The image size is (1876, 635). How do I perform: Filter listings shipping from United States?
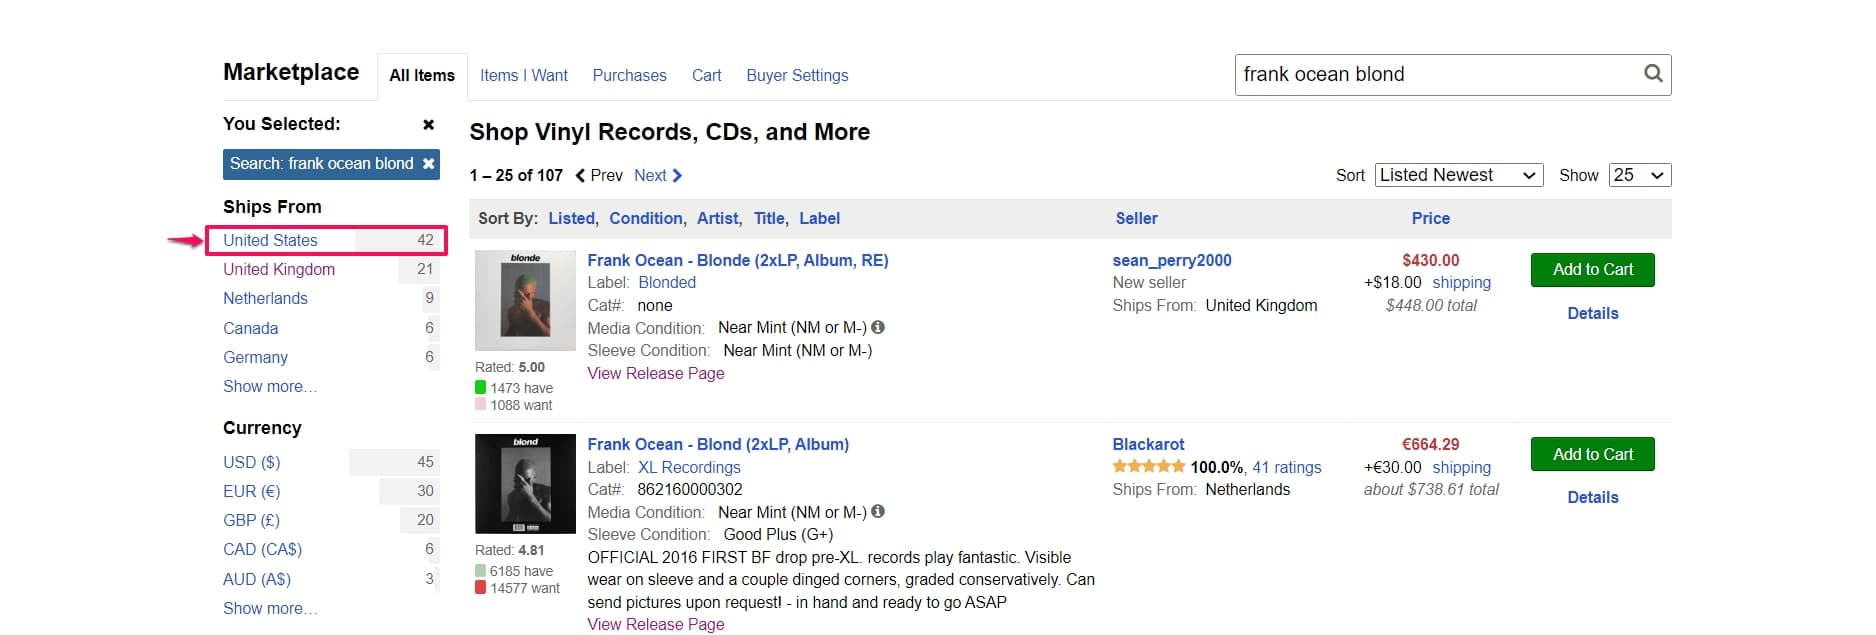(271, 240)
